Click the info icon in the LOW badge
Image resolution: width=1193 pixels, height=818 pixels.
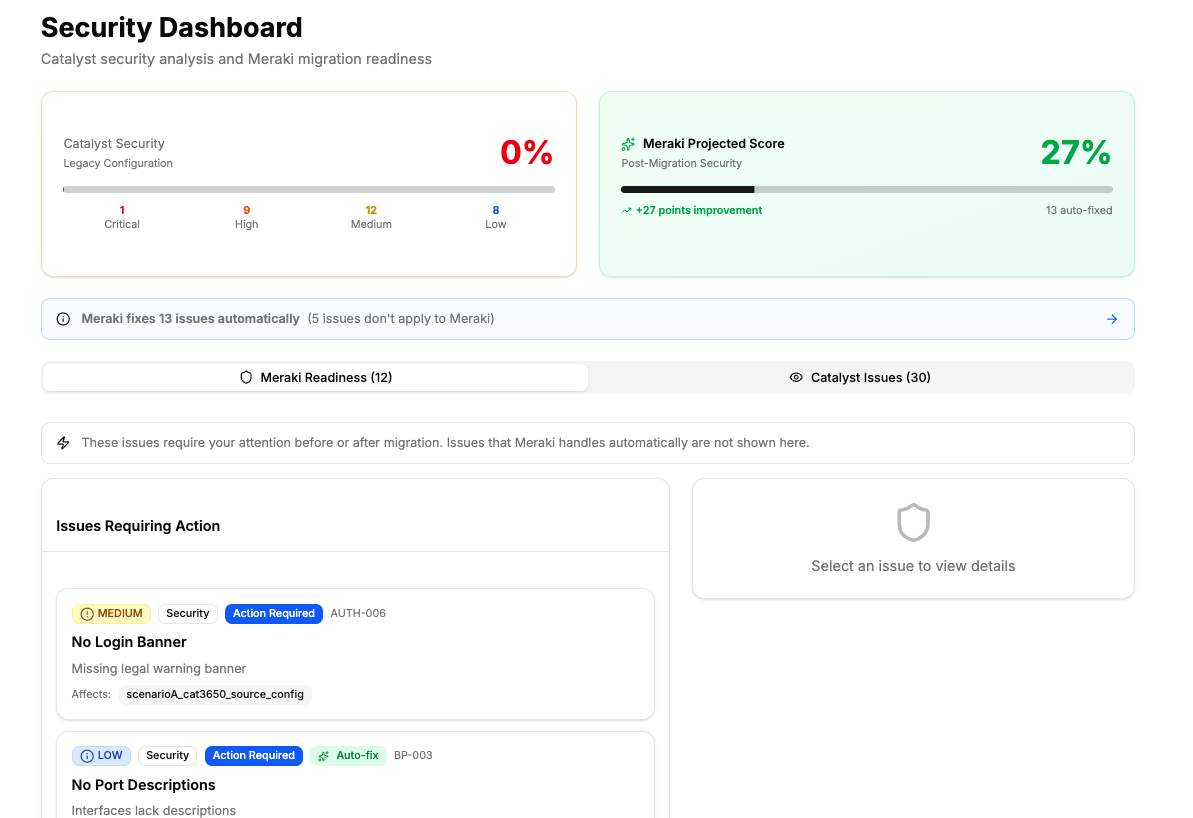[86, 756]
